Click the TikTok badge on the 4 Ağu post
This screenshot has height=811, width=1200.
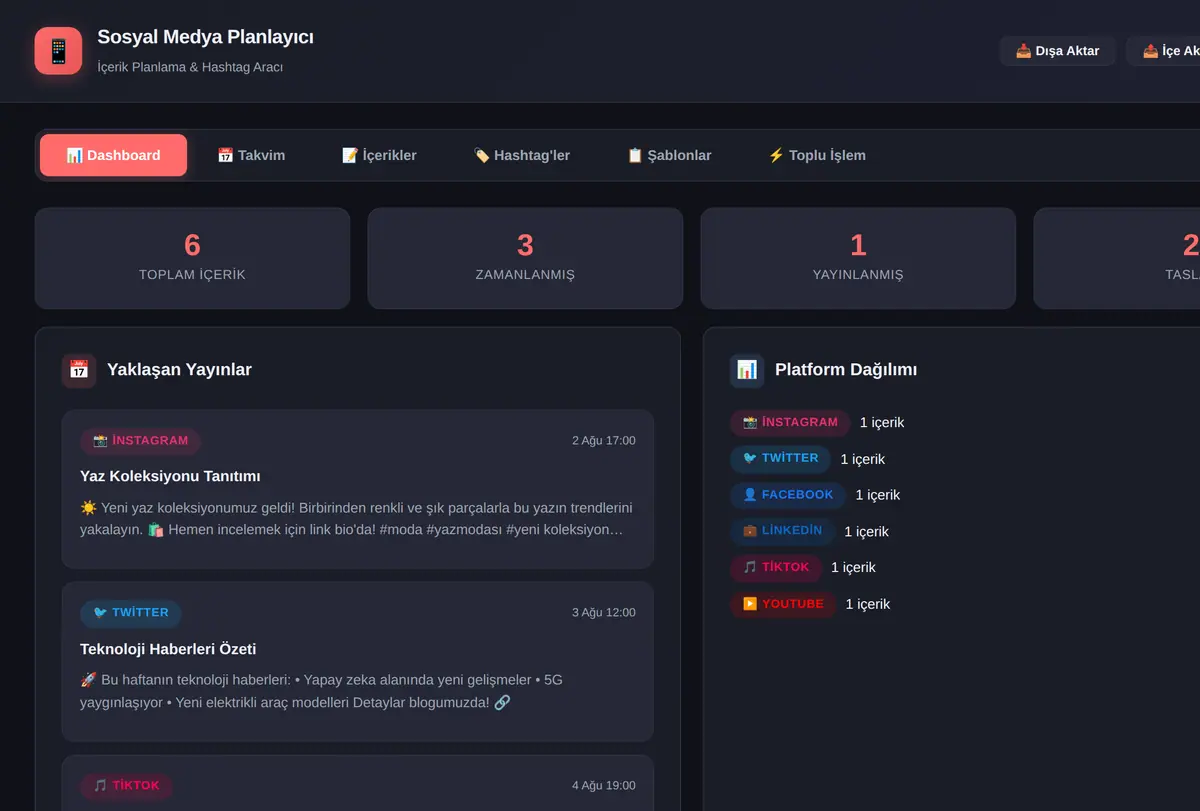coord(126,786)
